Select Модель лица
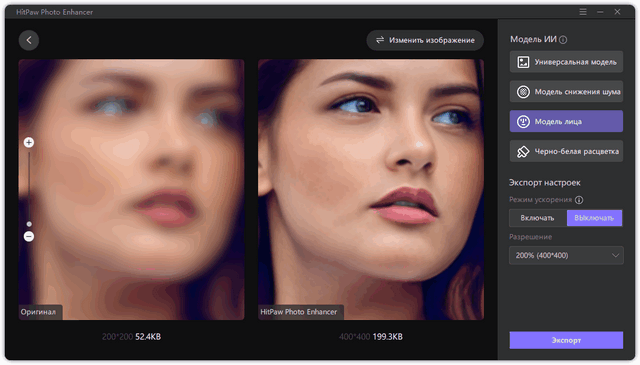This screenshot has width=640, height=365. 566,122
